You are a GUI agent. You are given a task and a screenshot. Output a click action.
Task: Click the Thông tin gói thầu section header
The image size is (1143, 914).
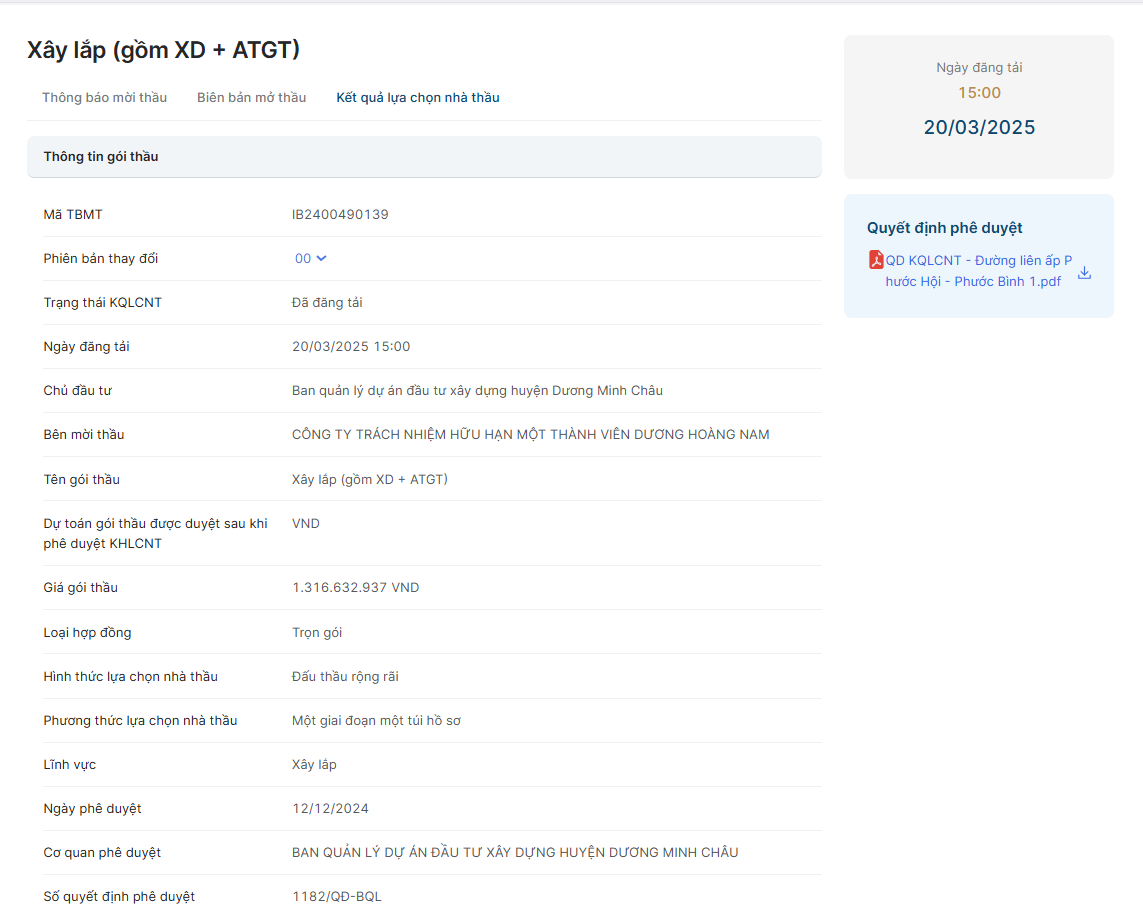click(x=101, y=157)
